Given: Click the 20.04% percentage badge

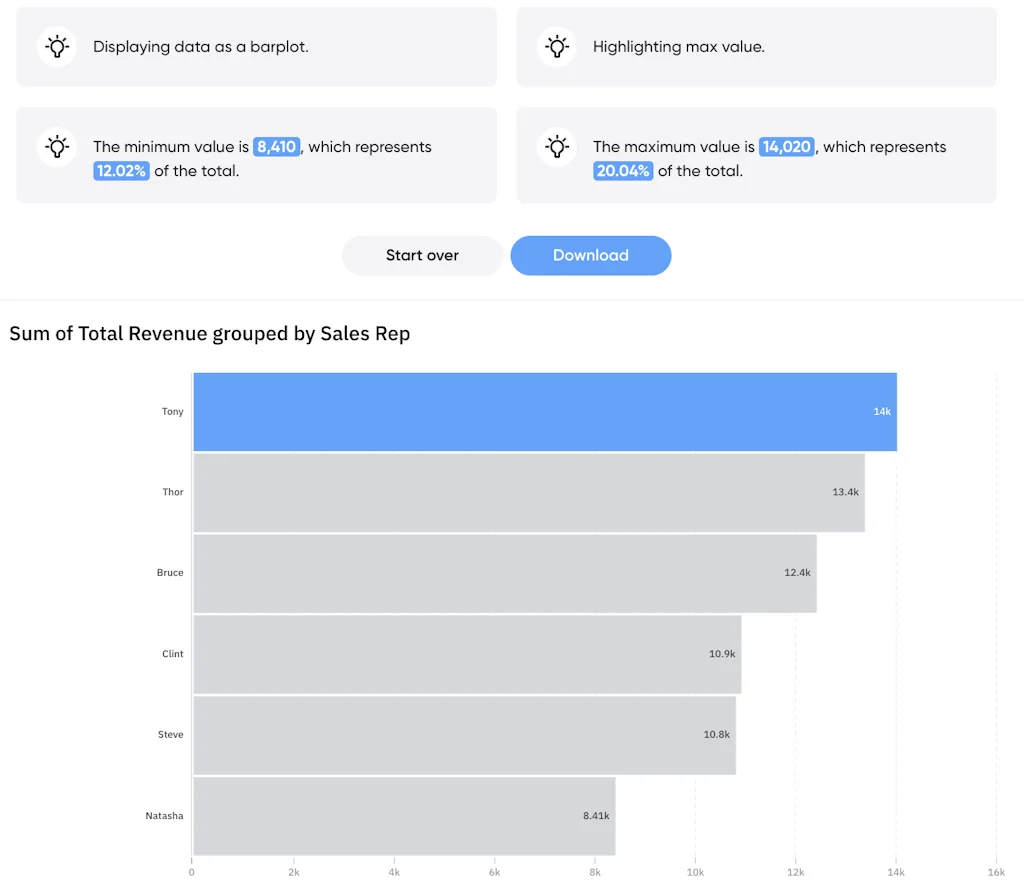Looking at the screenshot, I should pyautogui.click(x=622, y=171).
